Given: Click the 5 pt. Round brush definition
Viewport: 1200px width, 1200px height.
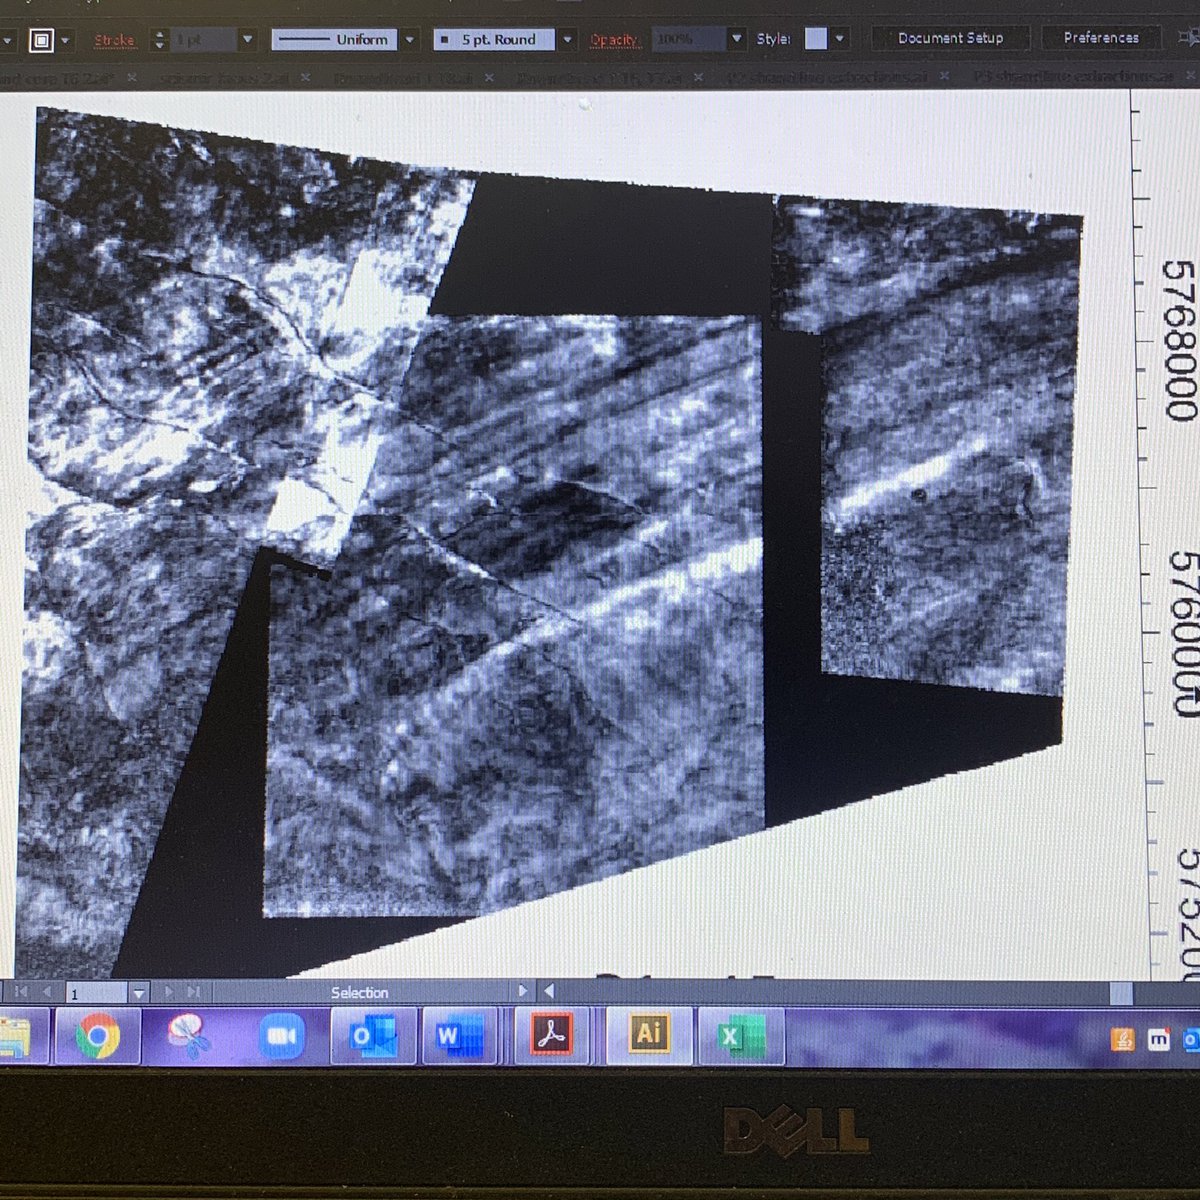Looking at the screenshot, I should click(493, 40).
